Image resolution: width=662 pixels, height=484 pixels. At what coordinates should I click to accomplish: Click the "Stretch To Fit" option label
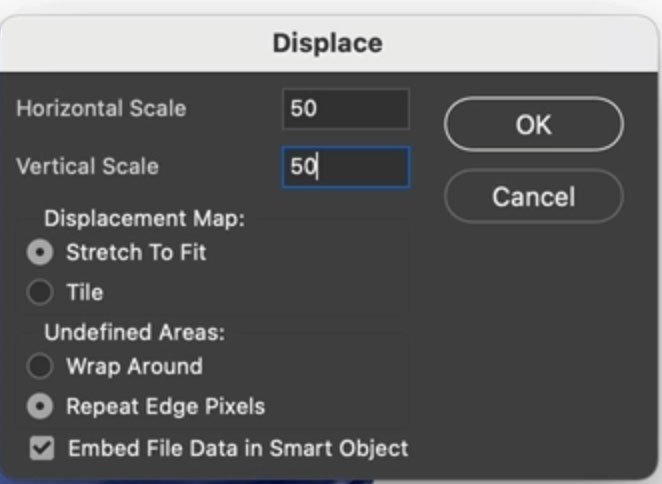click(x=136, y=253)
